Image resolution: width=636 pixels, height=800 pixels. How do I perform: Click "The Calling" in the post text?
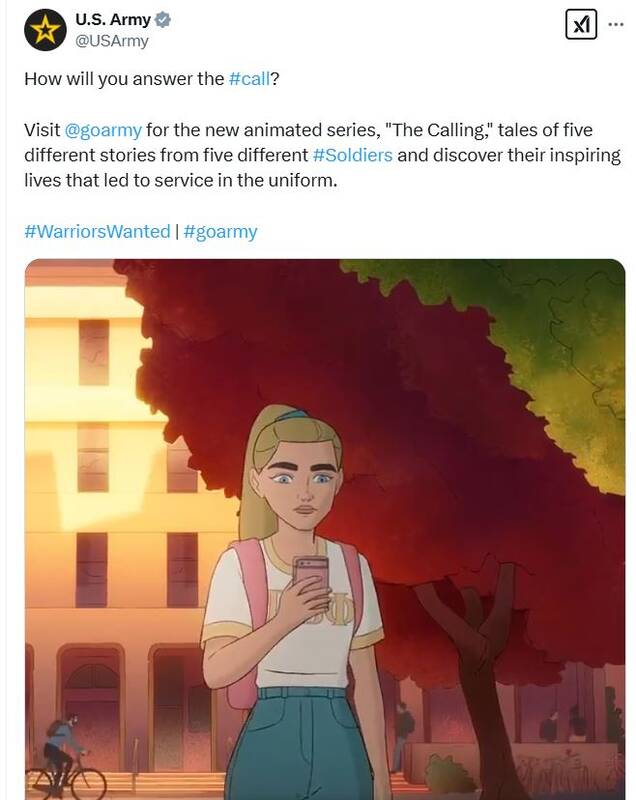[x=440, y=130]
